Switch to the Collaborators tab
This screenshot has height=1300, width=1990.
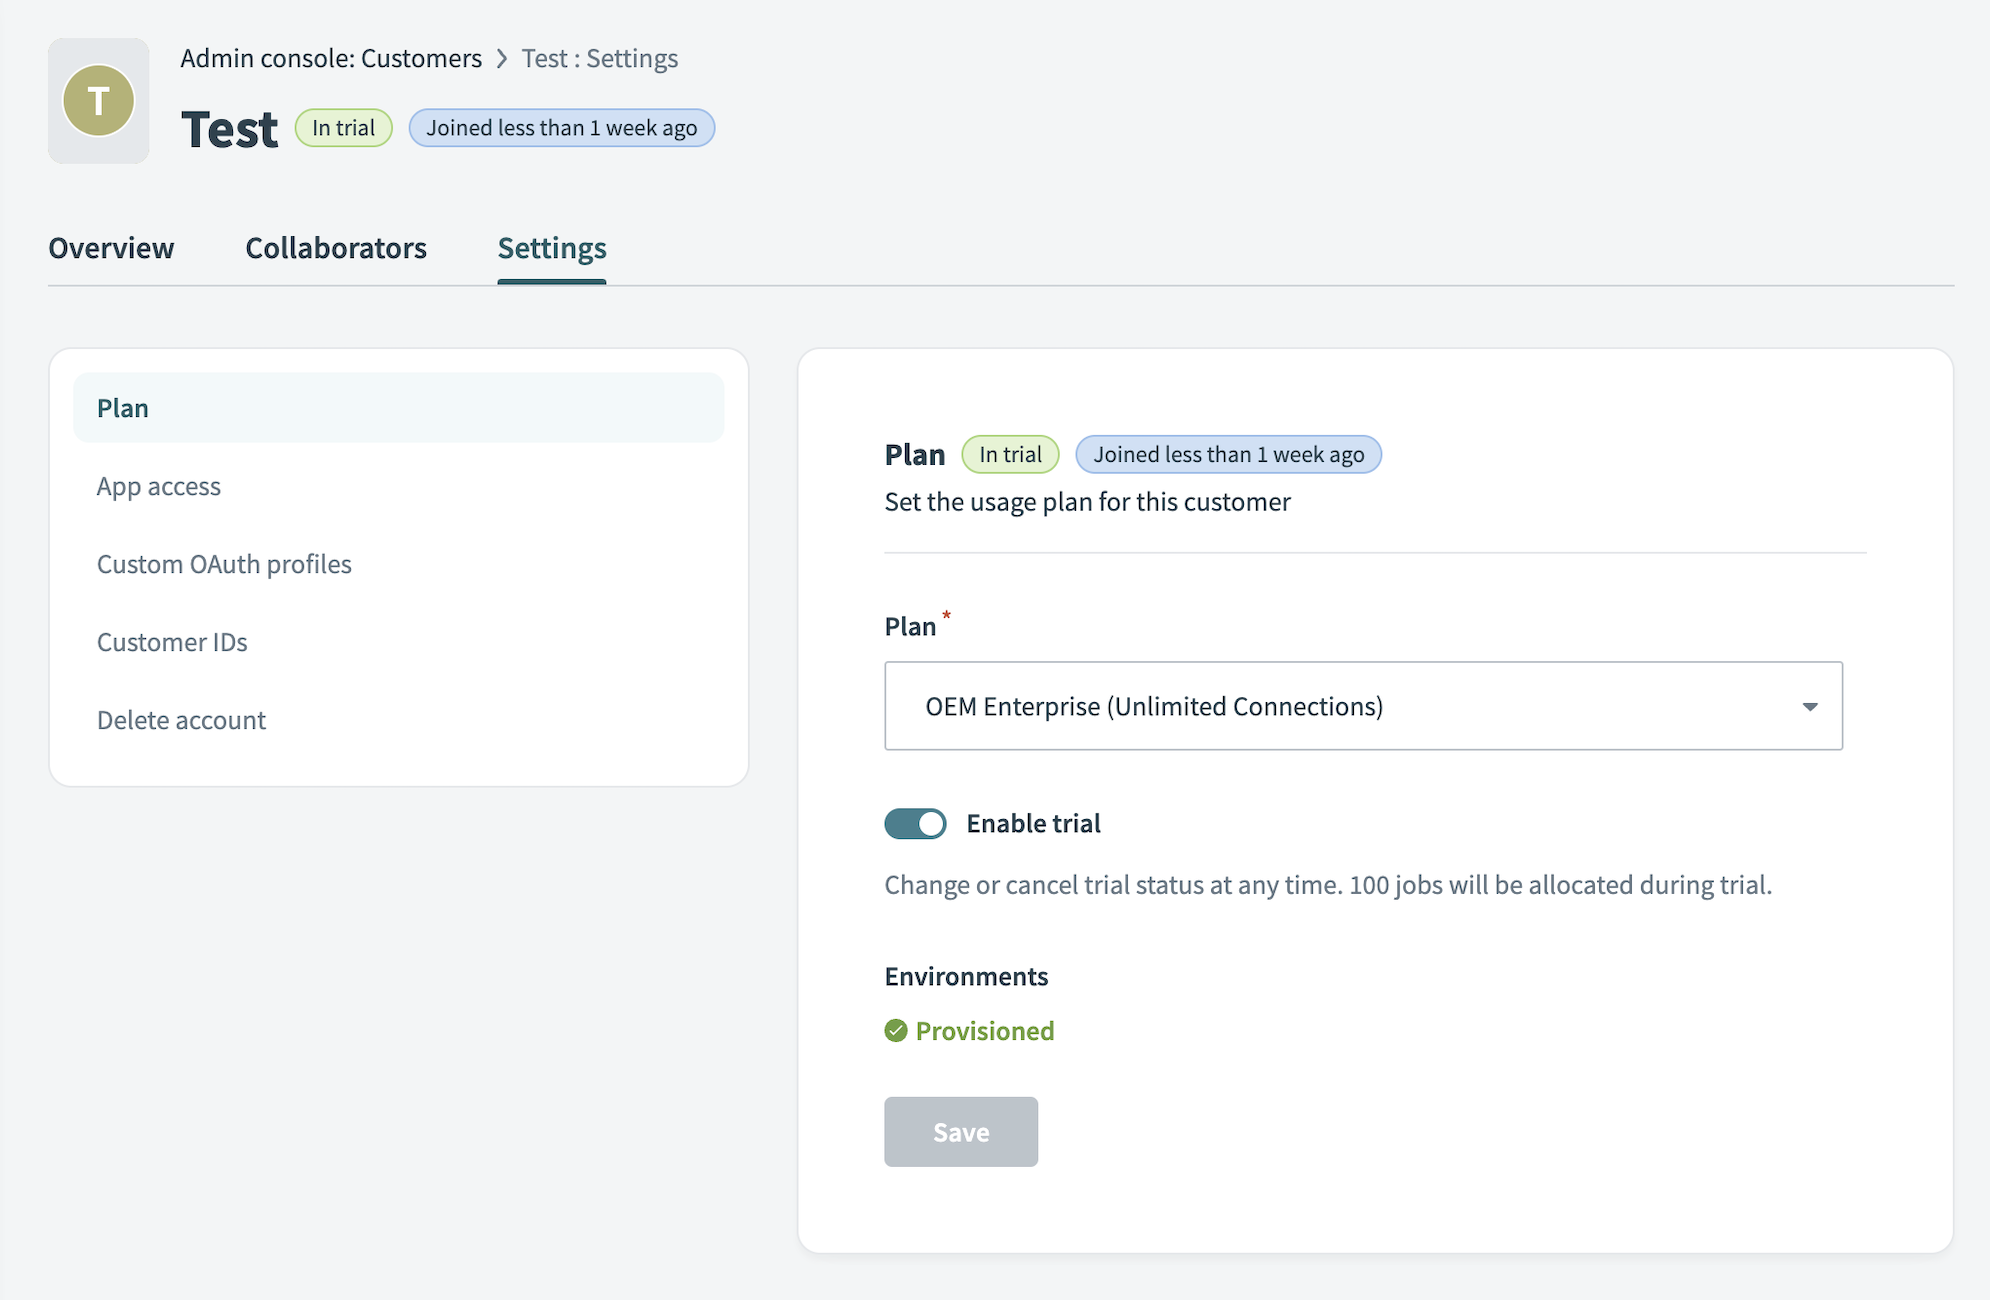point(336,248)
